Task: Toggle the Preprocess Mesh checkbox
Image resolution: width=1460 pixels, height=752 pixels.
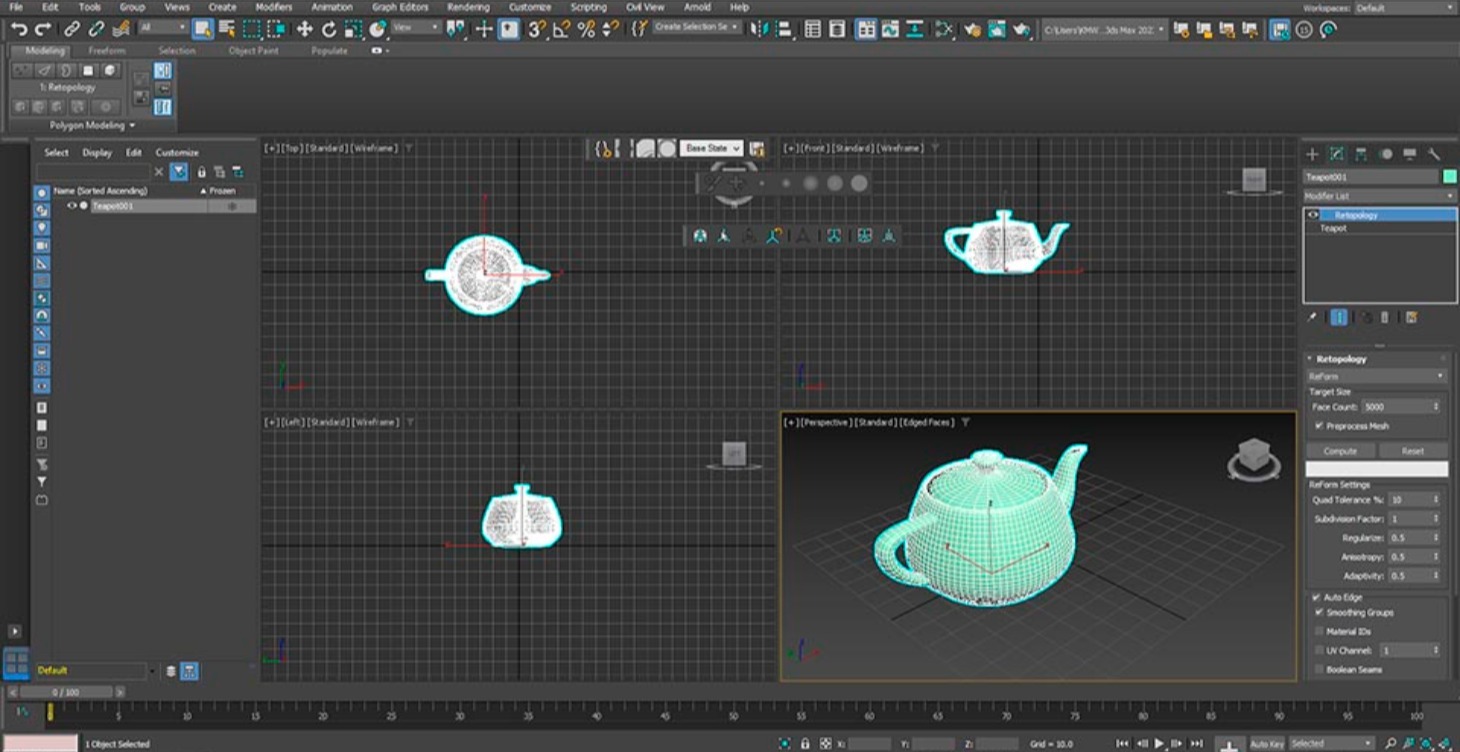Action: pos(1320,426)
